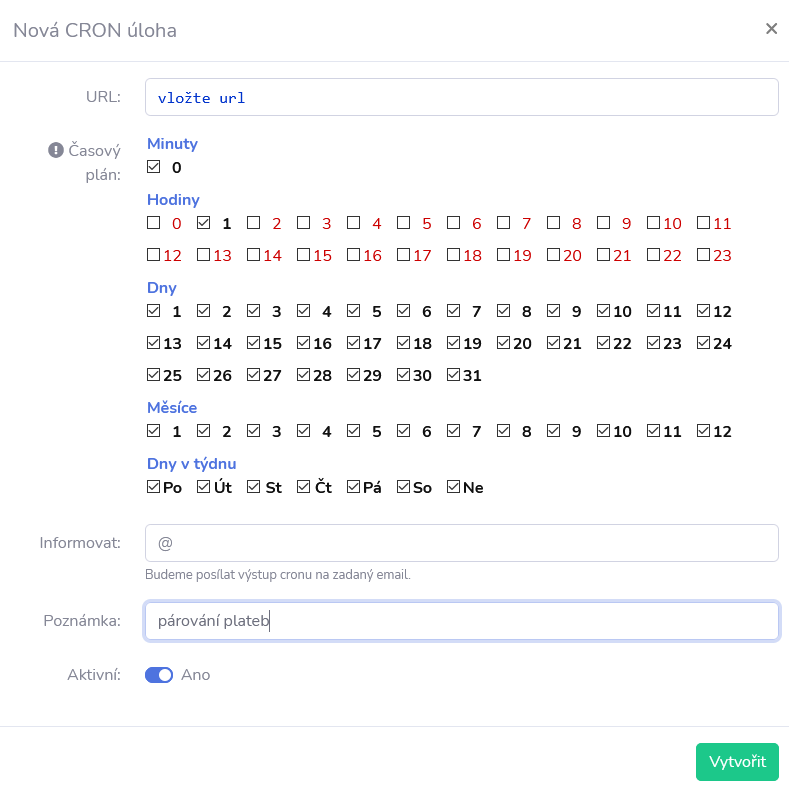Uncheck So in Dny v týdnu
789x791 pixels.
tap(404, 487)
